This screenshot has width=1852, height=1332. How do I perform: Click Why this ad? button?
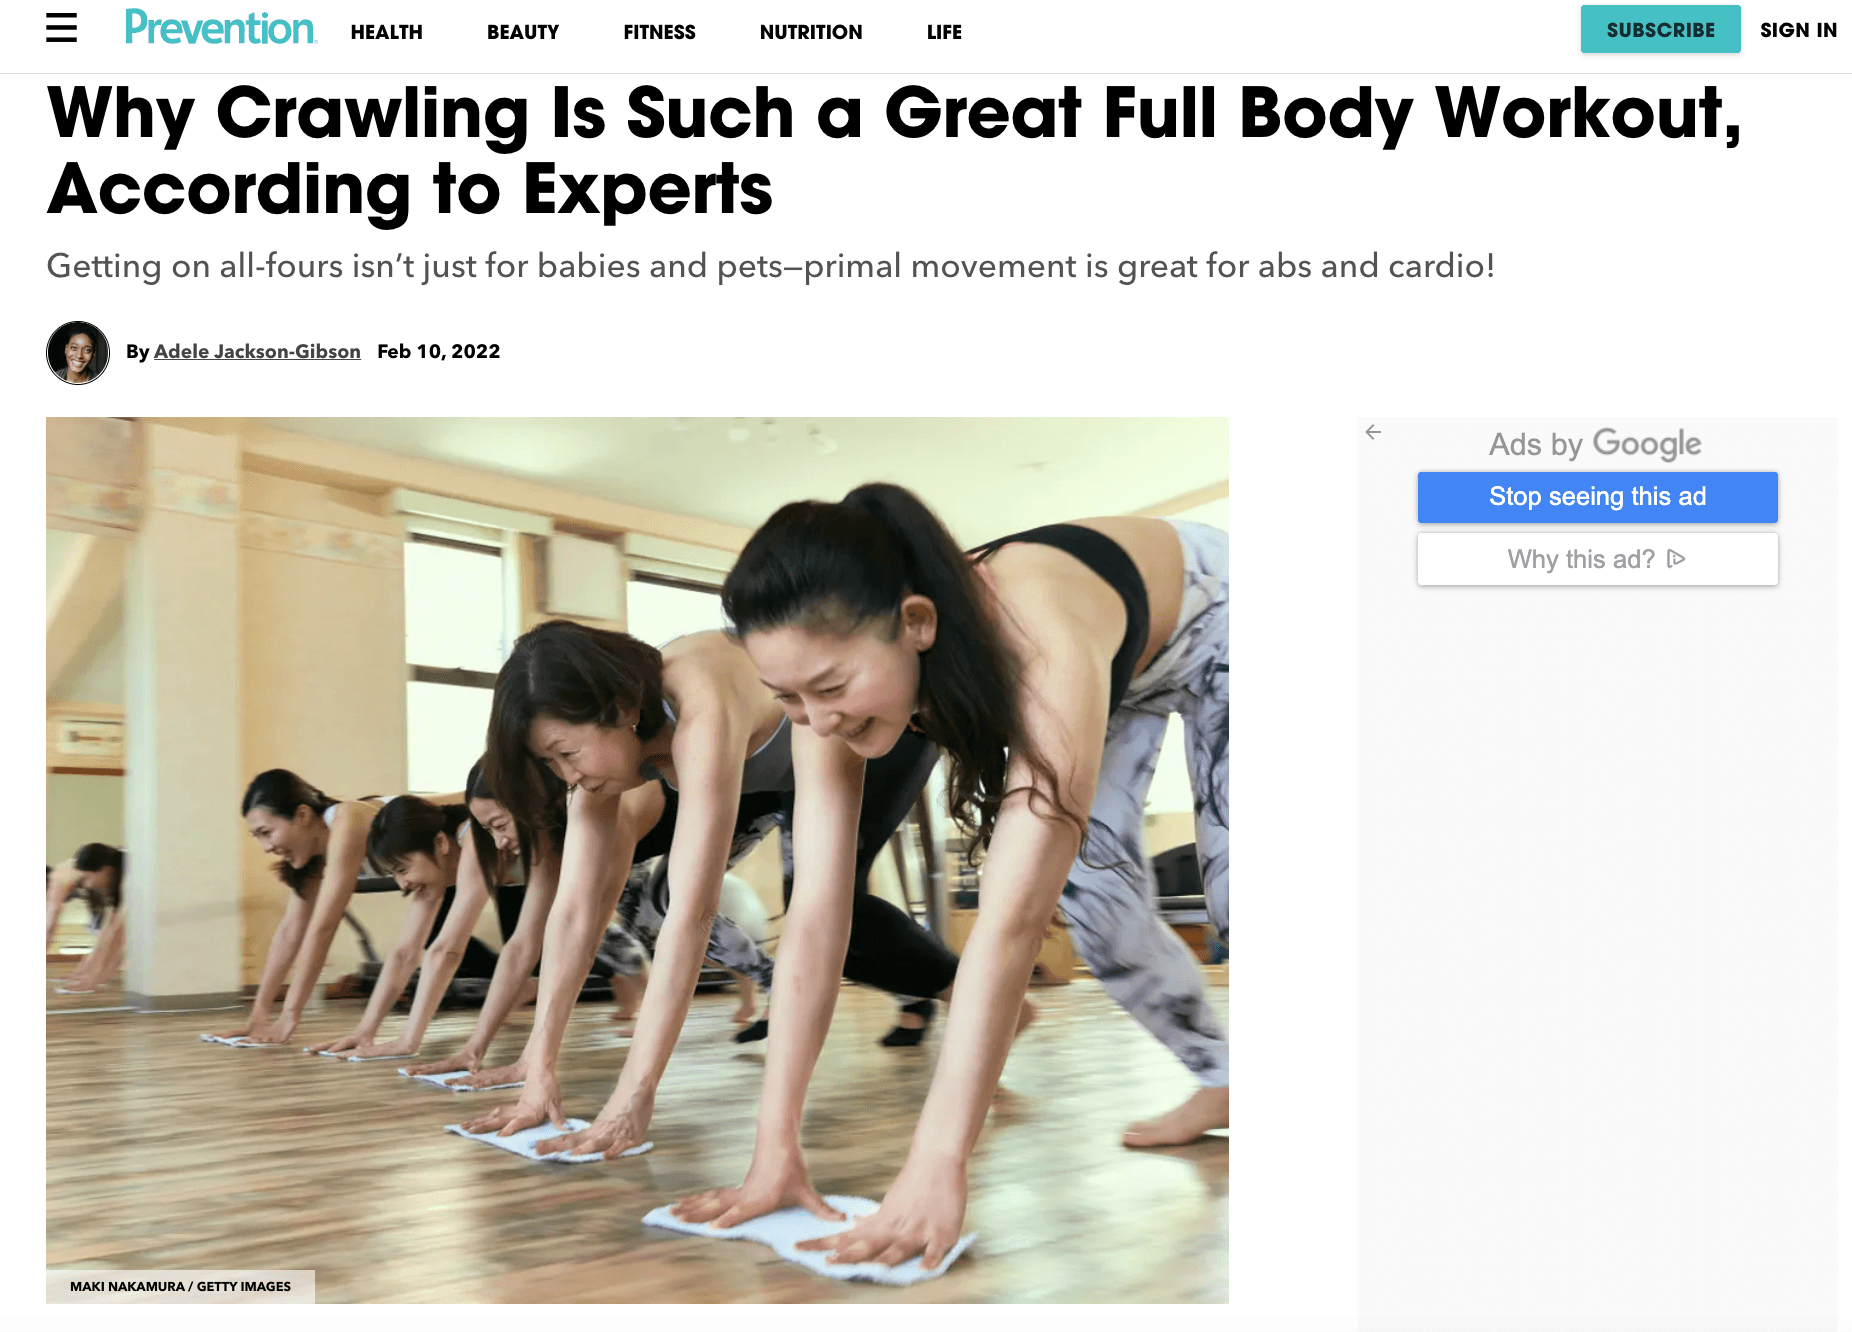pos(1597,559)
